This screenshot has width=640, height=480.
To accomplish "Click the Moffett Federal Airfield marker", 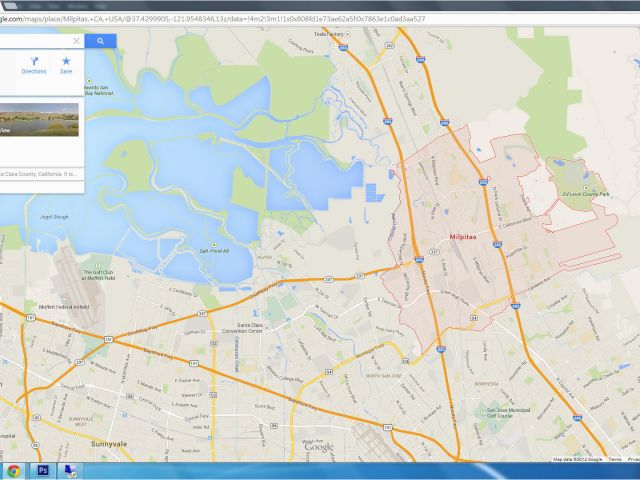I will pos(64,300).
